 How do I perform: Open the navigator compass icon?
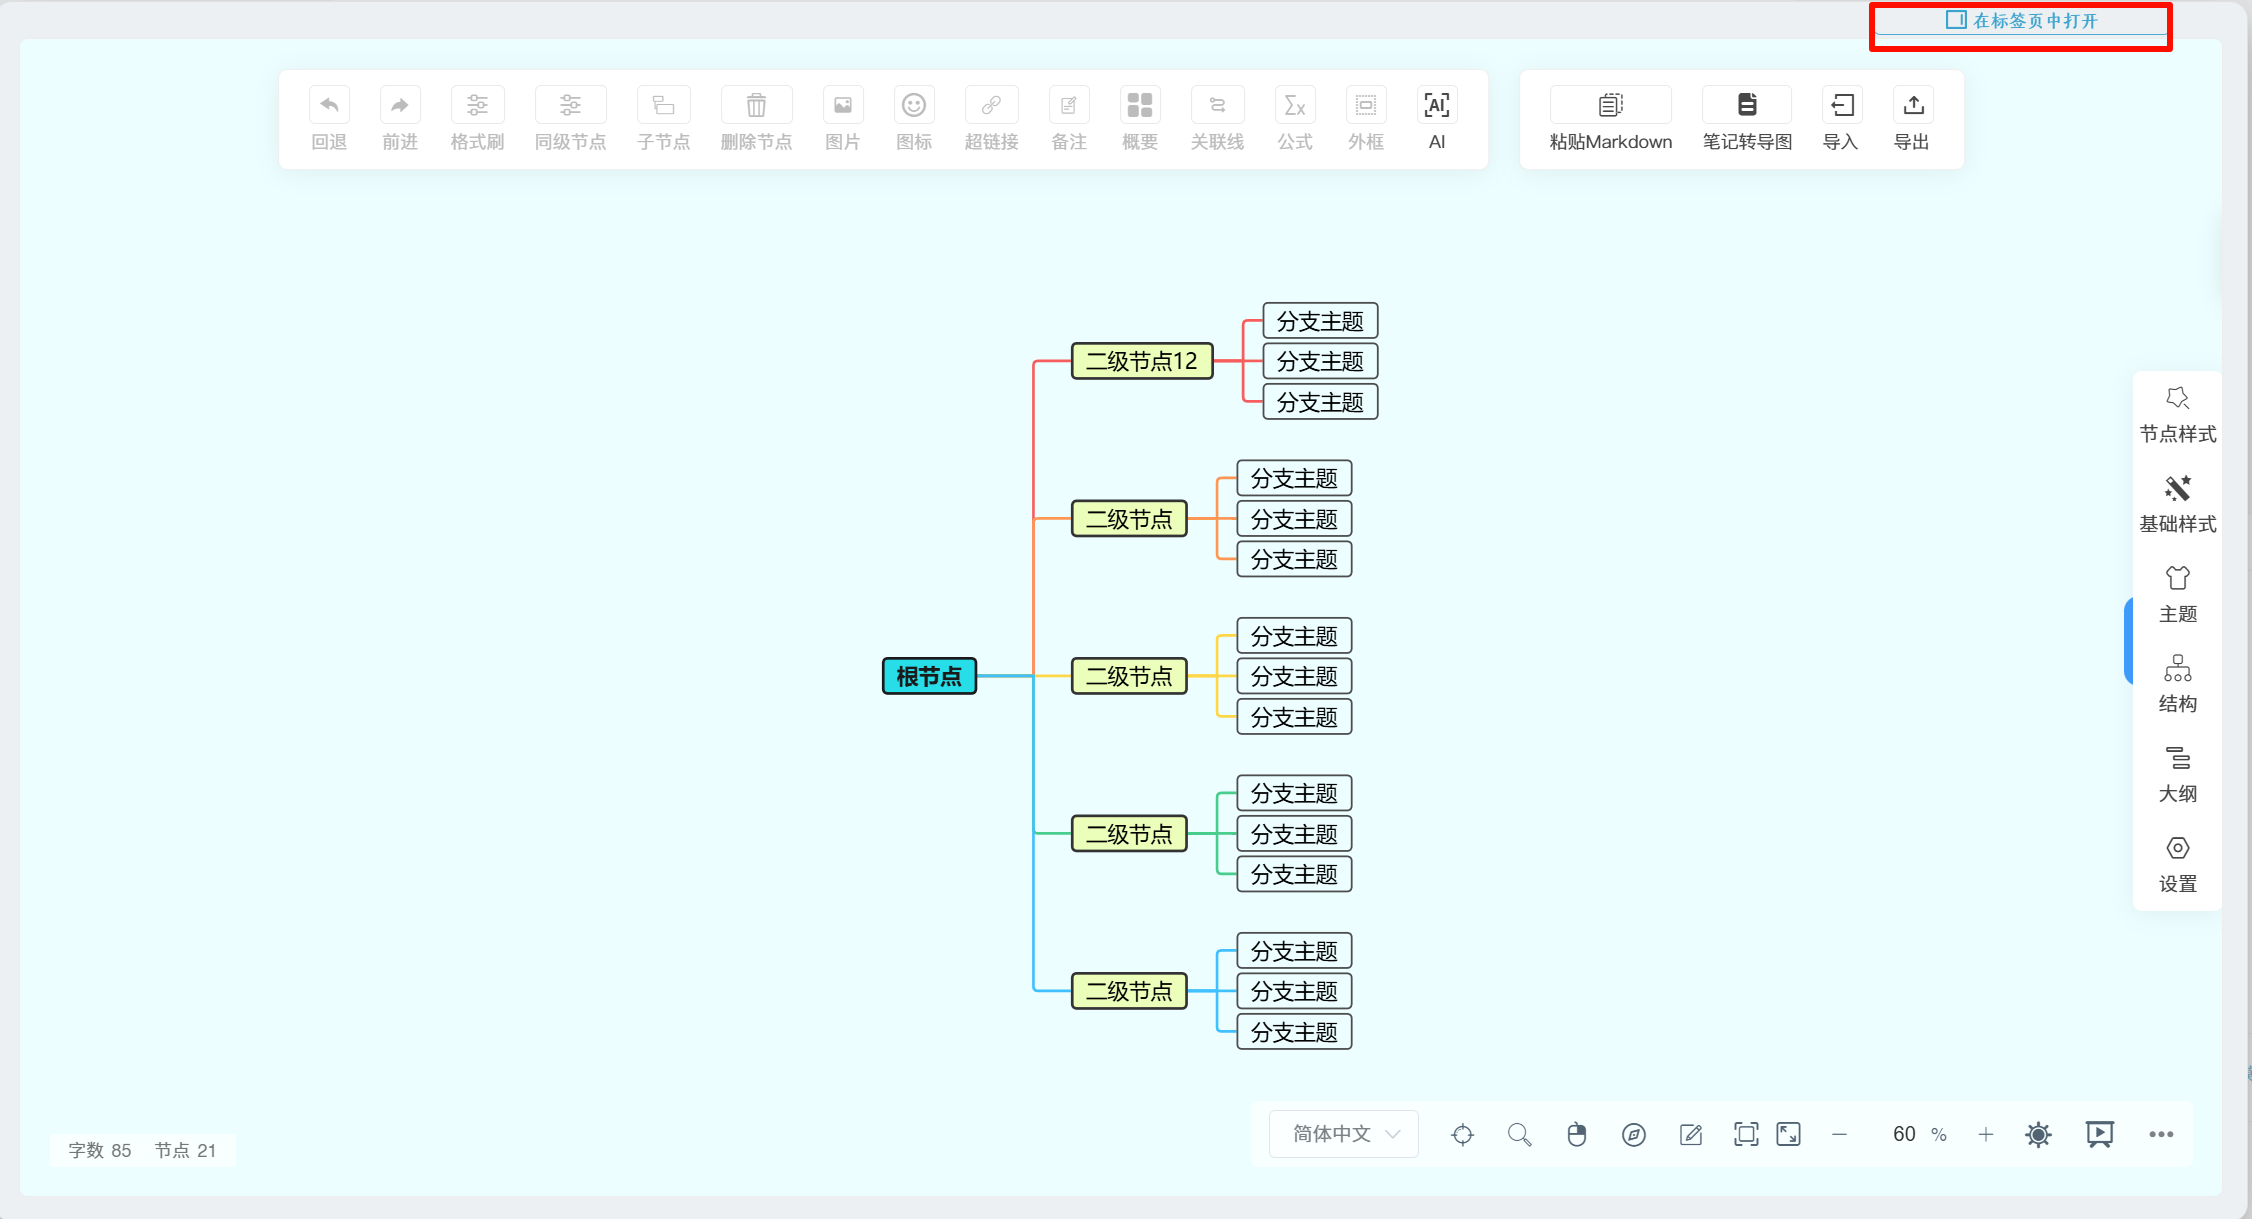[1633, 1134]
